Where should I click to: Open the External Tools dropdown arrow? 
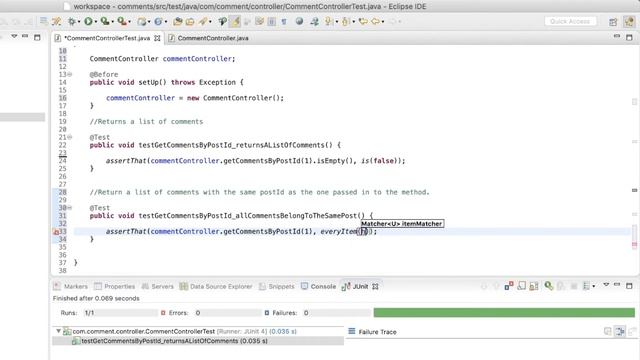tap(129, 22)
